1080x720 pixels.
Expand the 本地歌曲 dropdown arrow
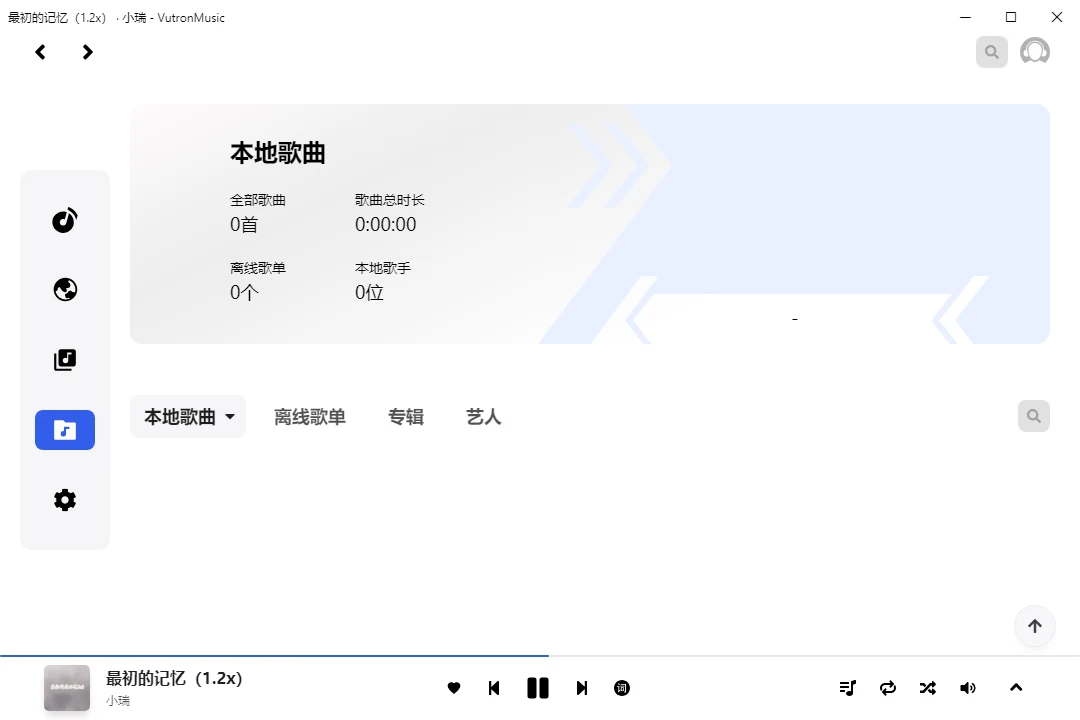click(230, 417)
